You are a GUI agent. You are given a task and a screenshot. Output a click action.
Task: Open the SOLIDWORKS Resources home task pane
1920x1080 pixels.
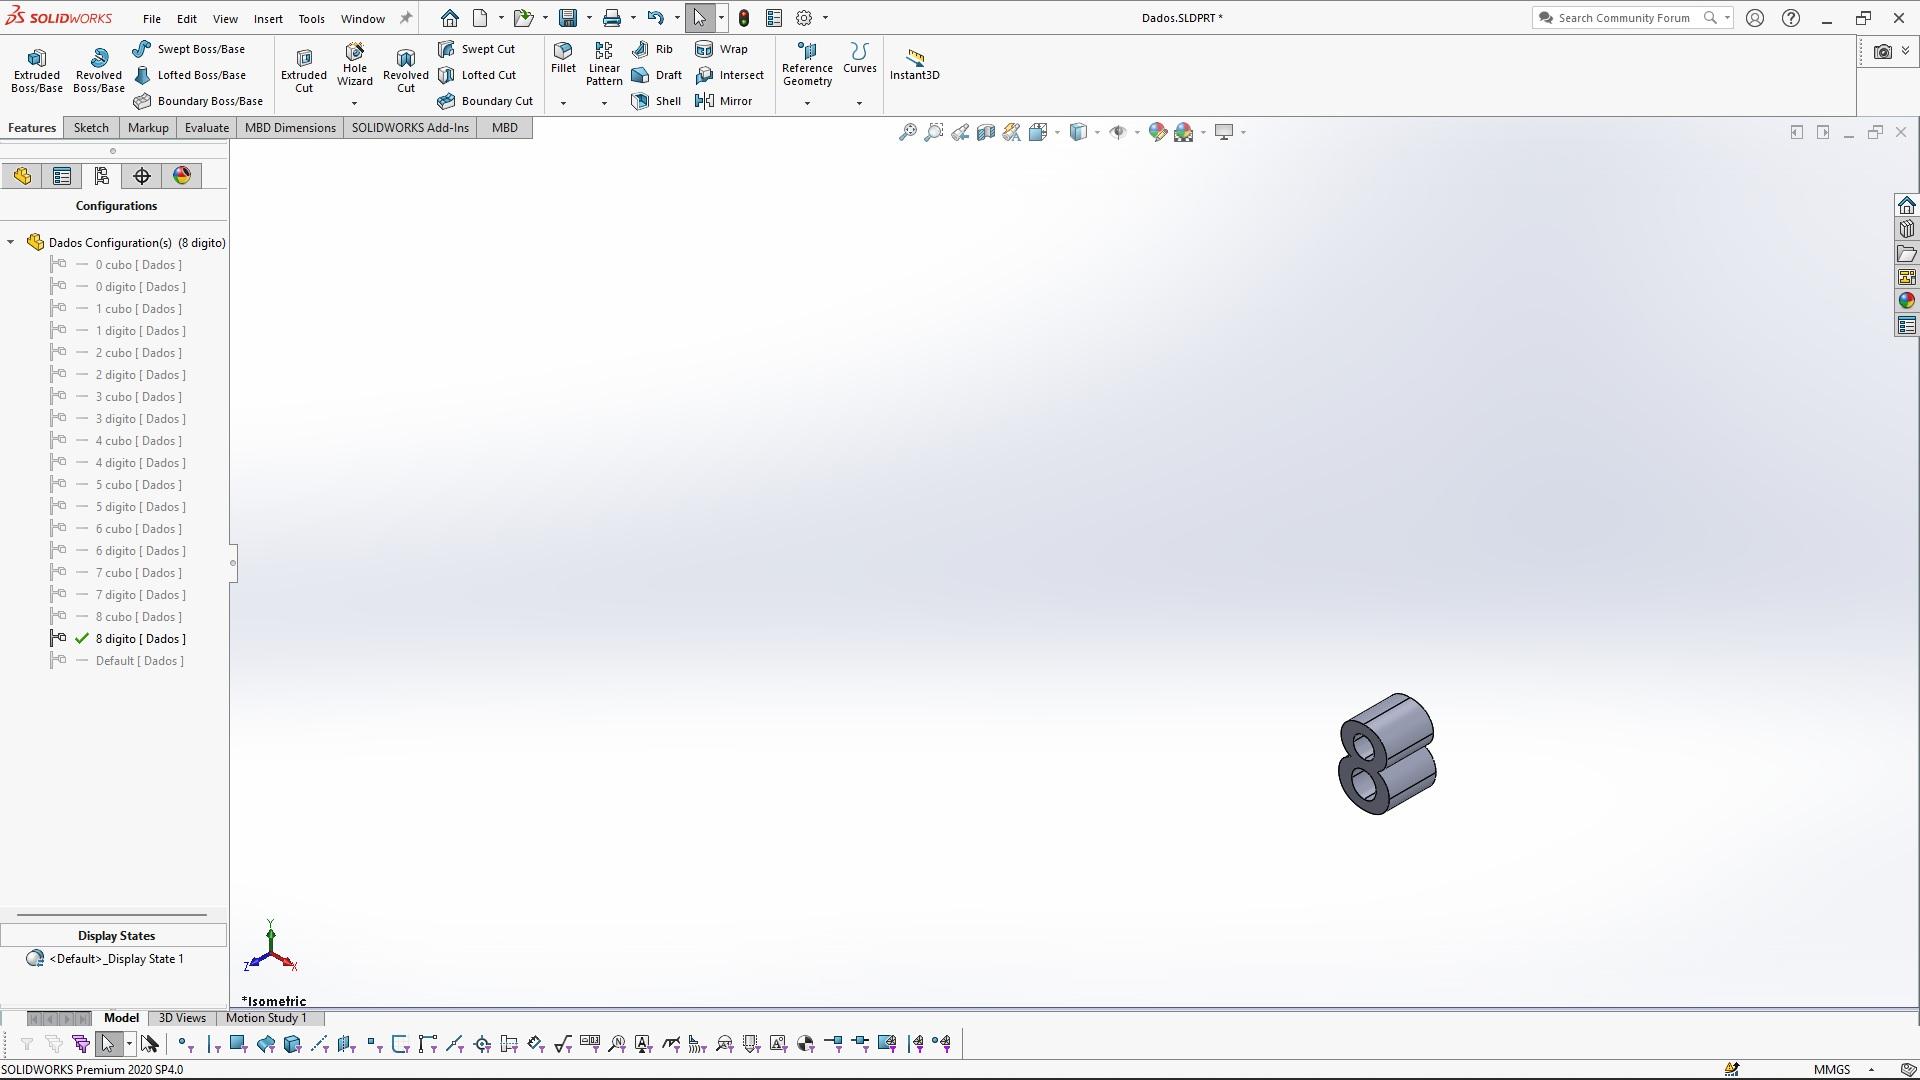click(x=1906, y=205)
